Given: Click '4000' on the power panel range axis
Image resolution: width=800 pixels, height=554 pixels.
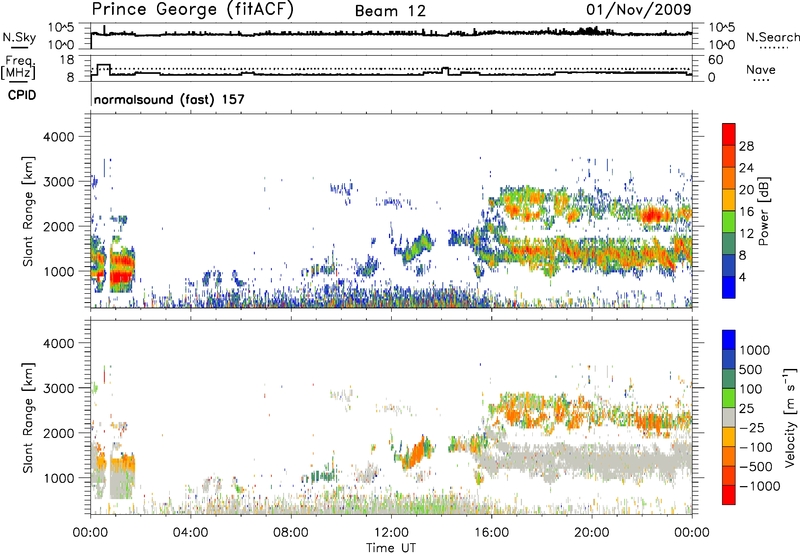Looking at the screenshot, I should 58,137.
